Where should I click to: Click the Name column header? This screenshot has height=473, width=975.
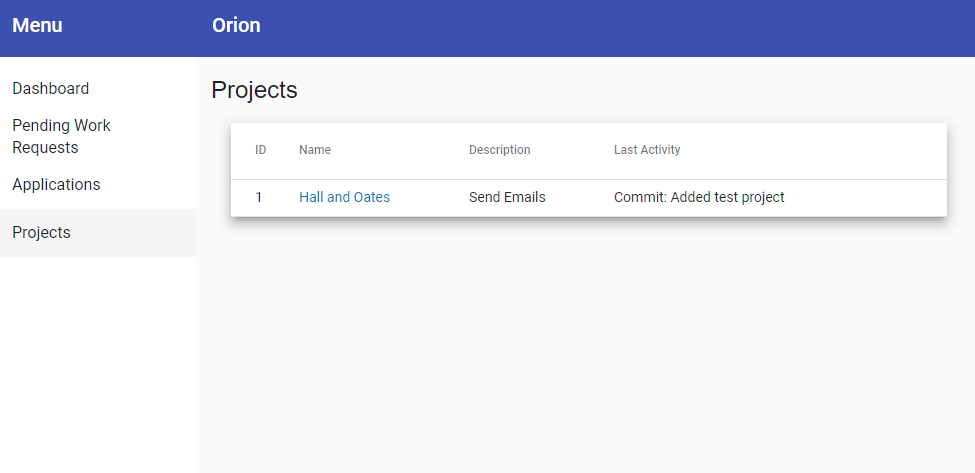[315, 150]
